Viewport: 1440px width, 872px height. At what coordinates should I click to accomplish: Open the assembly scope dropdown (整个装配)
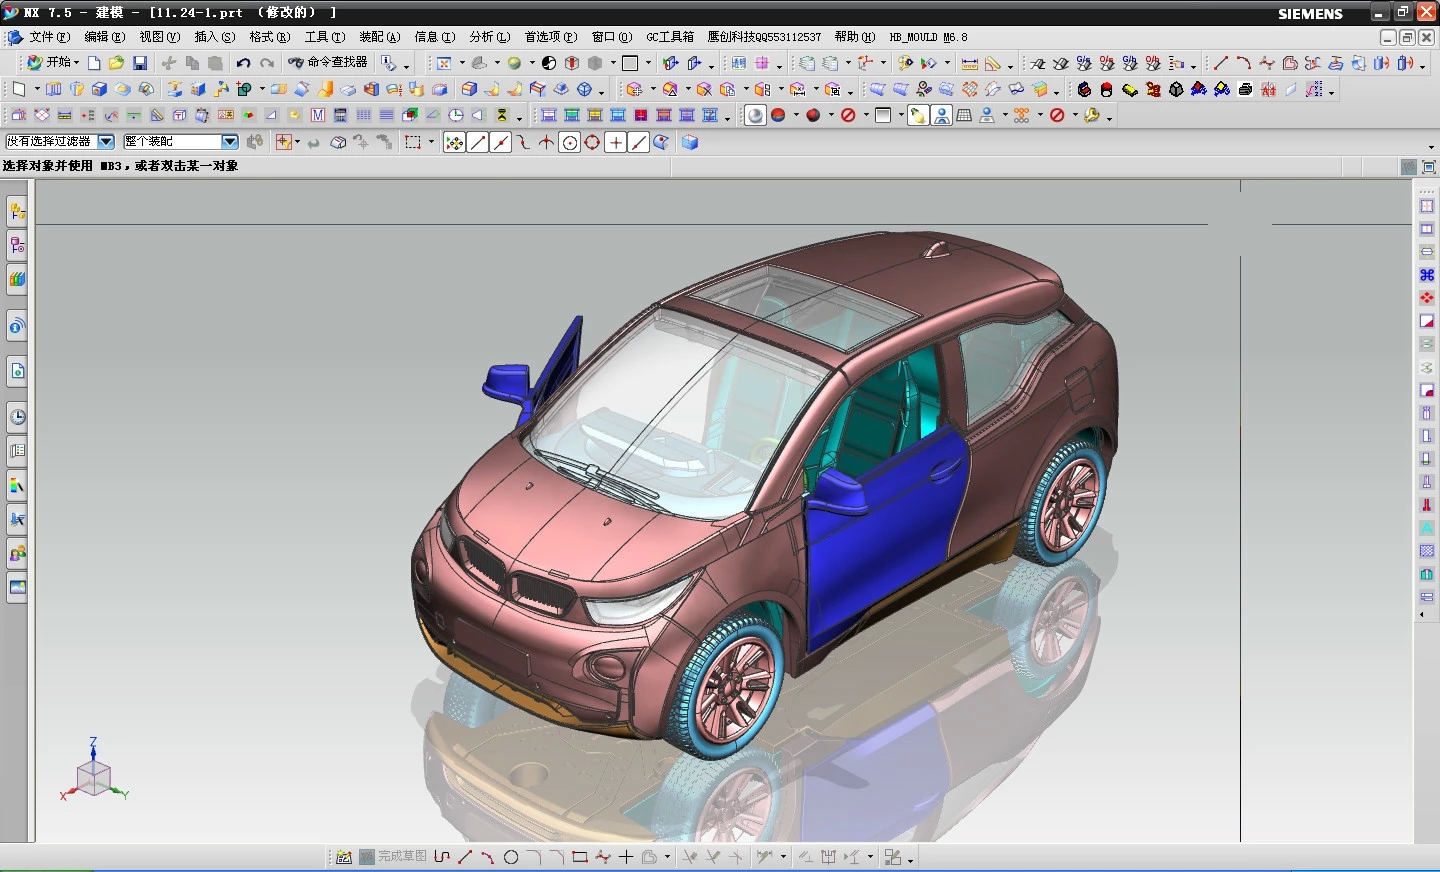click(x=229, y=142)
